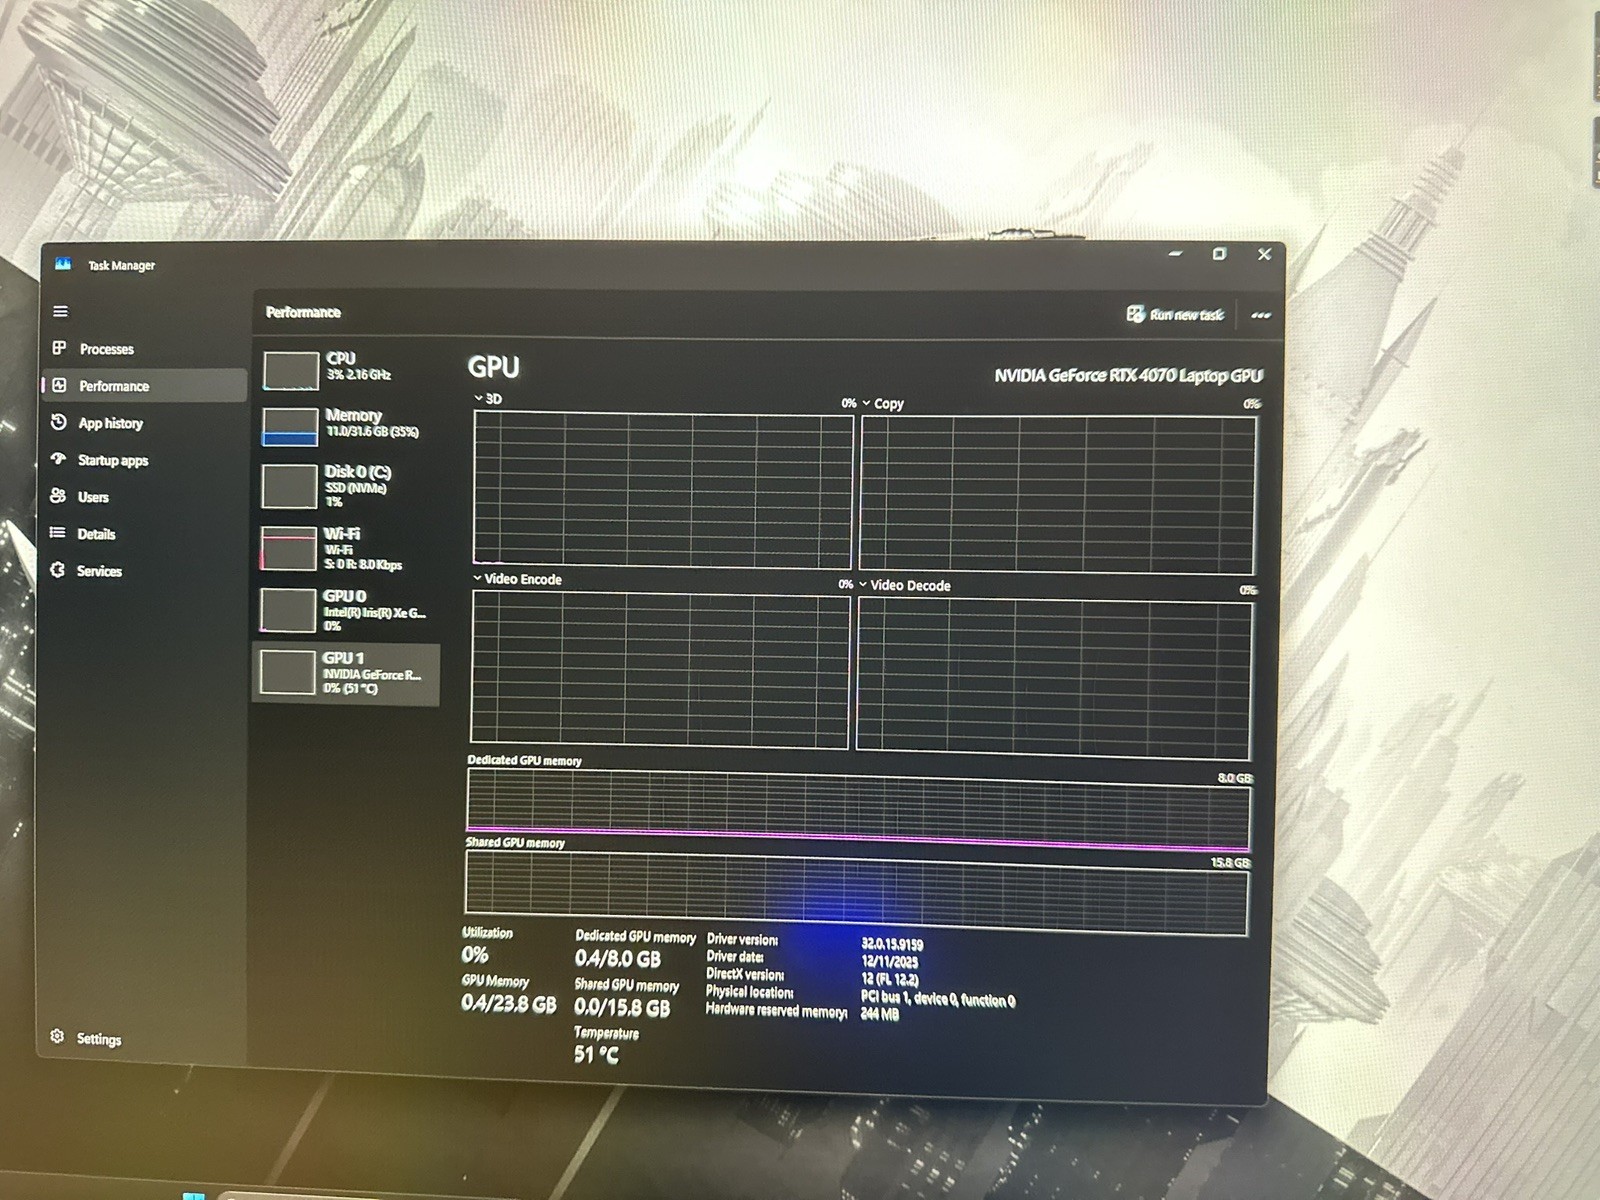Close the Task Manager window
This screenshot has height=1200, width=1600.
click(x=1264, y=254)
